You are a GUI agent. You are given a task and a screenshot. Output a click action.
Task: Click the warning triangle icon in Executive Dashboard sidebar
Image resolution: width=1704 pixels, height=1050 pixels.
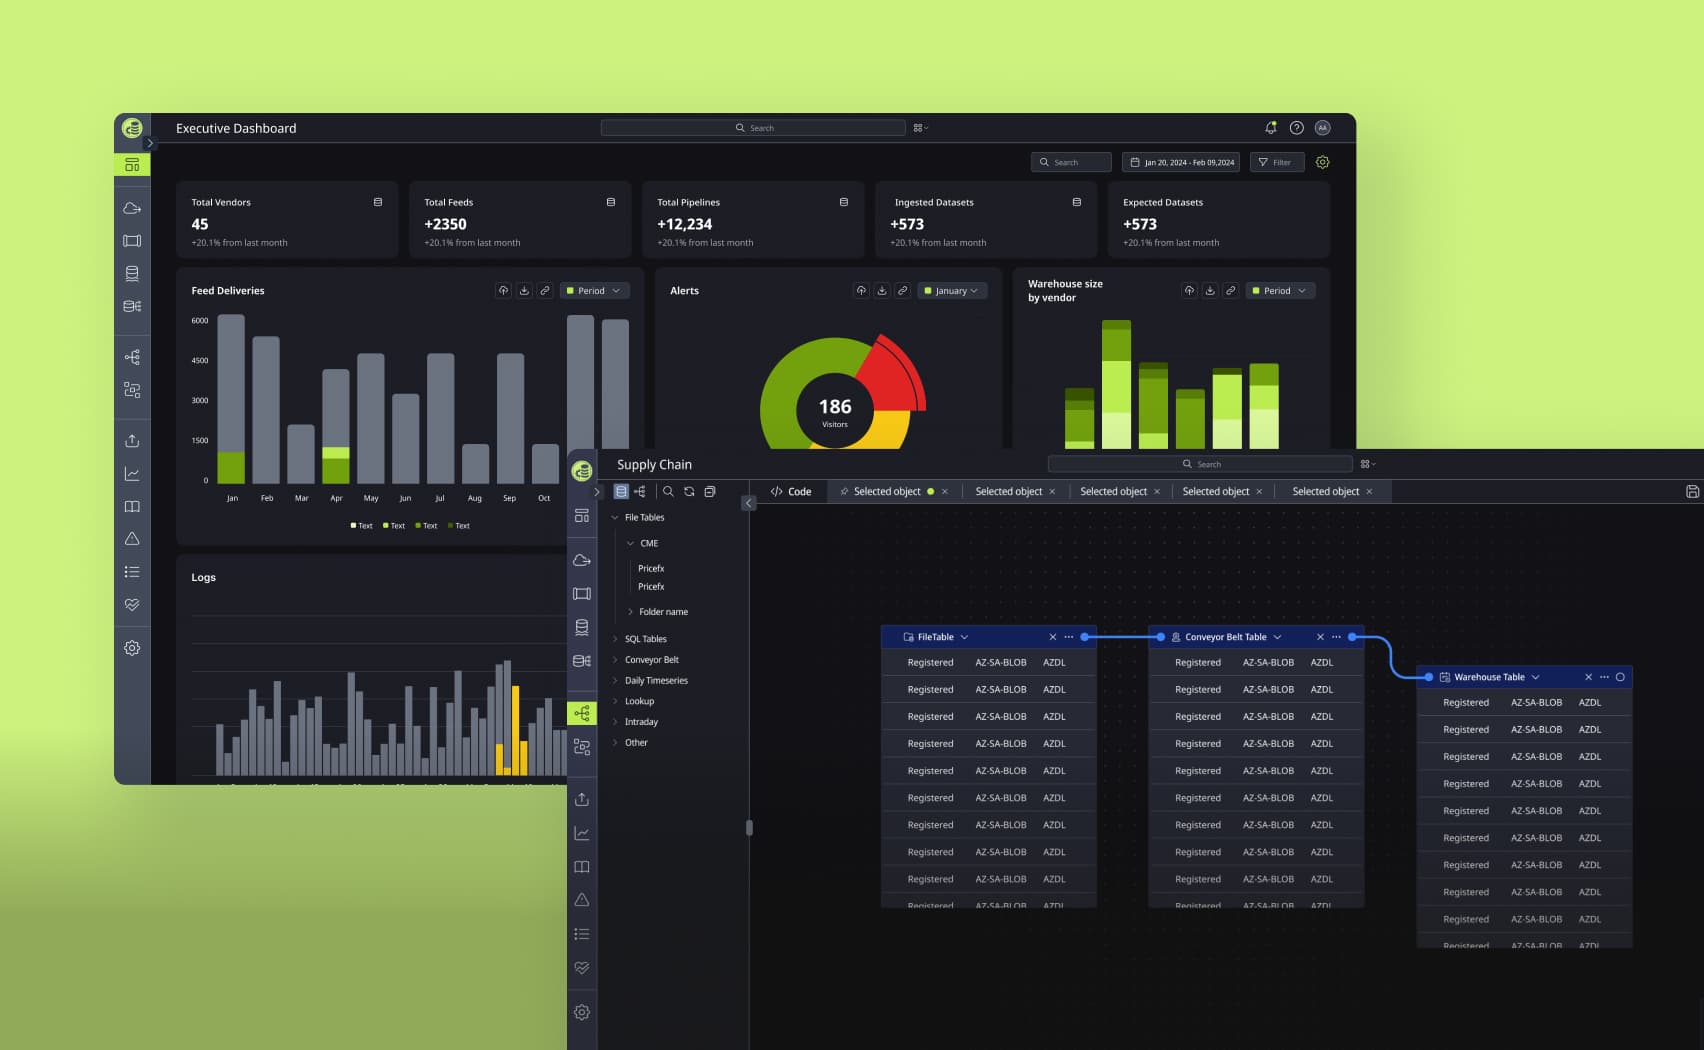coord(132,539)
